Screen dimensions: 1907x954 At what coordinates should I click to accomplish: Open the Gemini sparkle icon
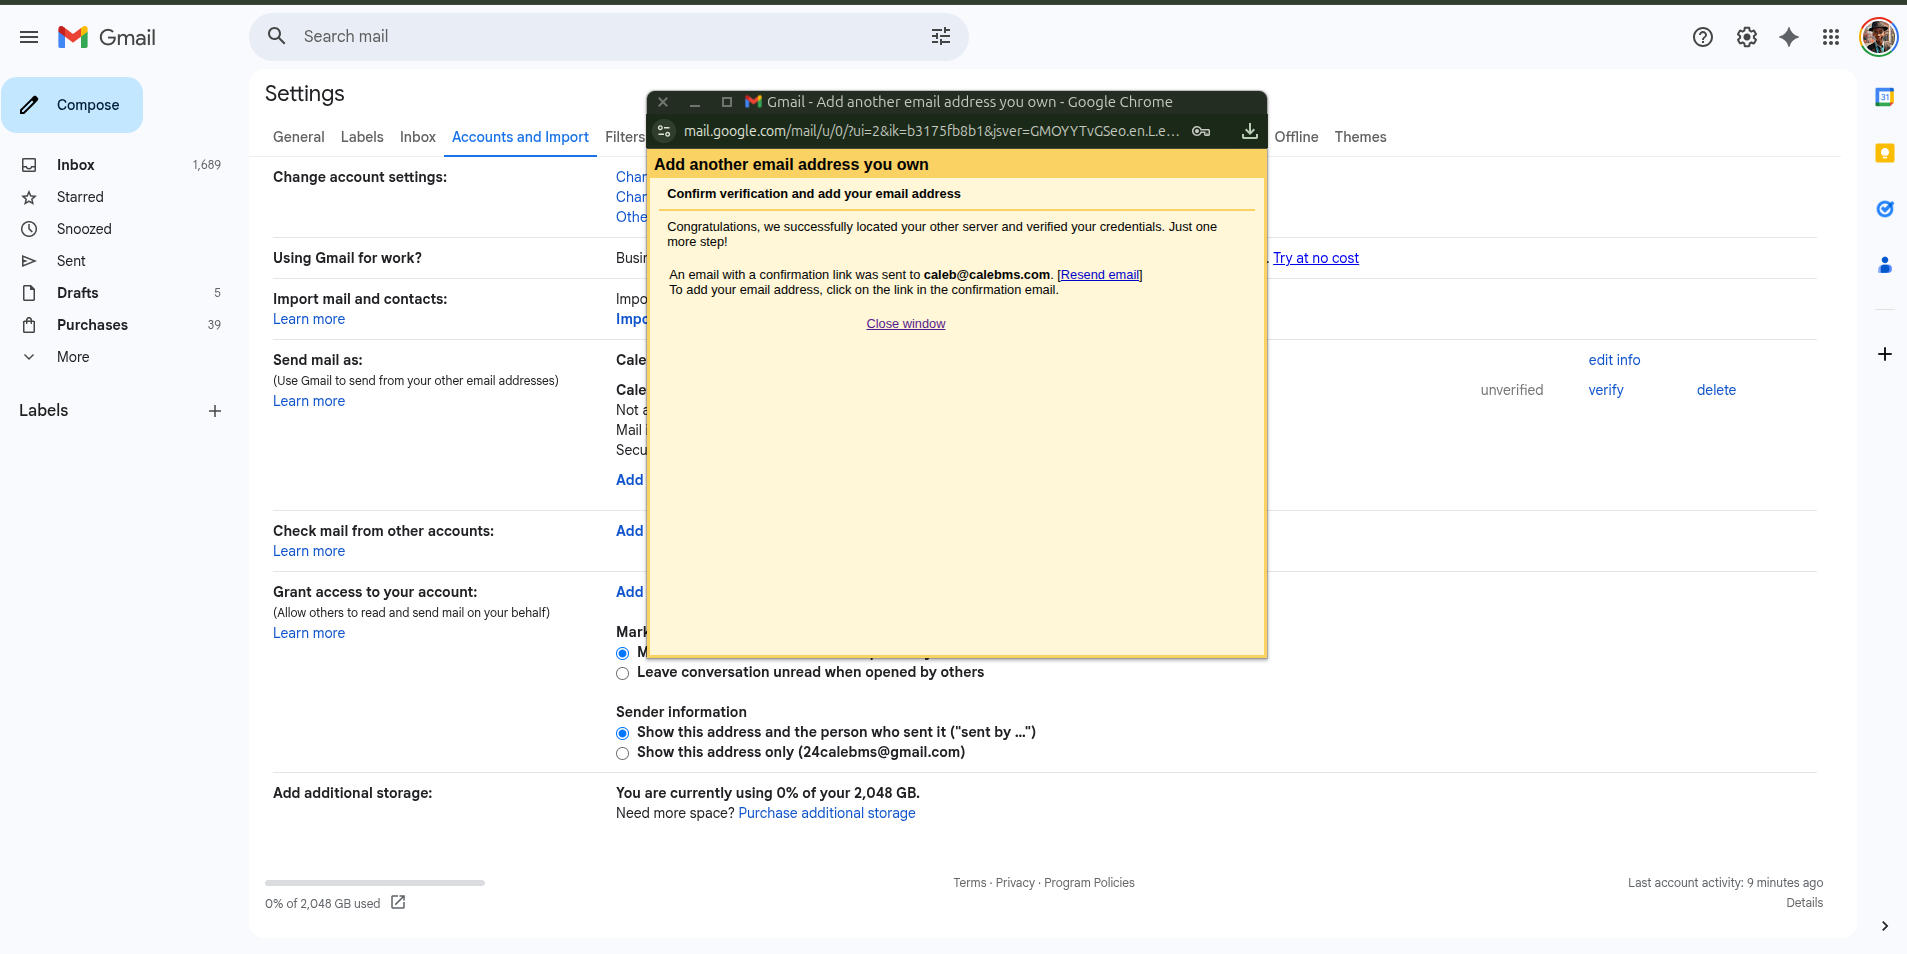tap(1789, 37)
